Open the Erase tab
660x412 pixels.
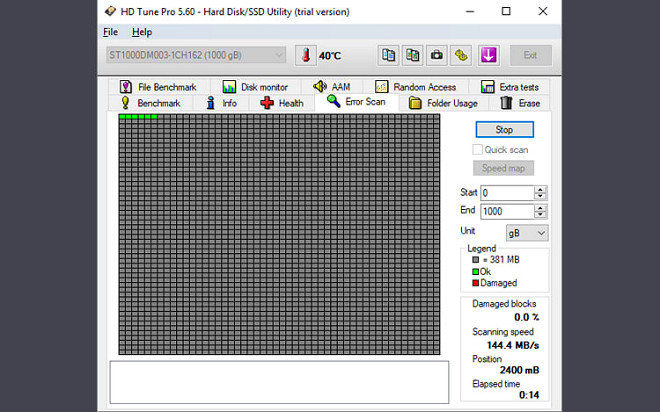tap(520, 103)
